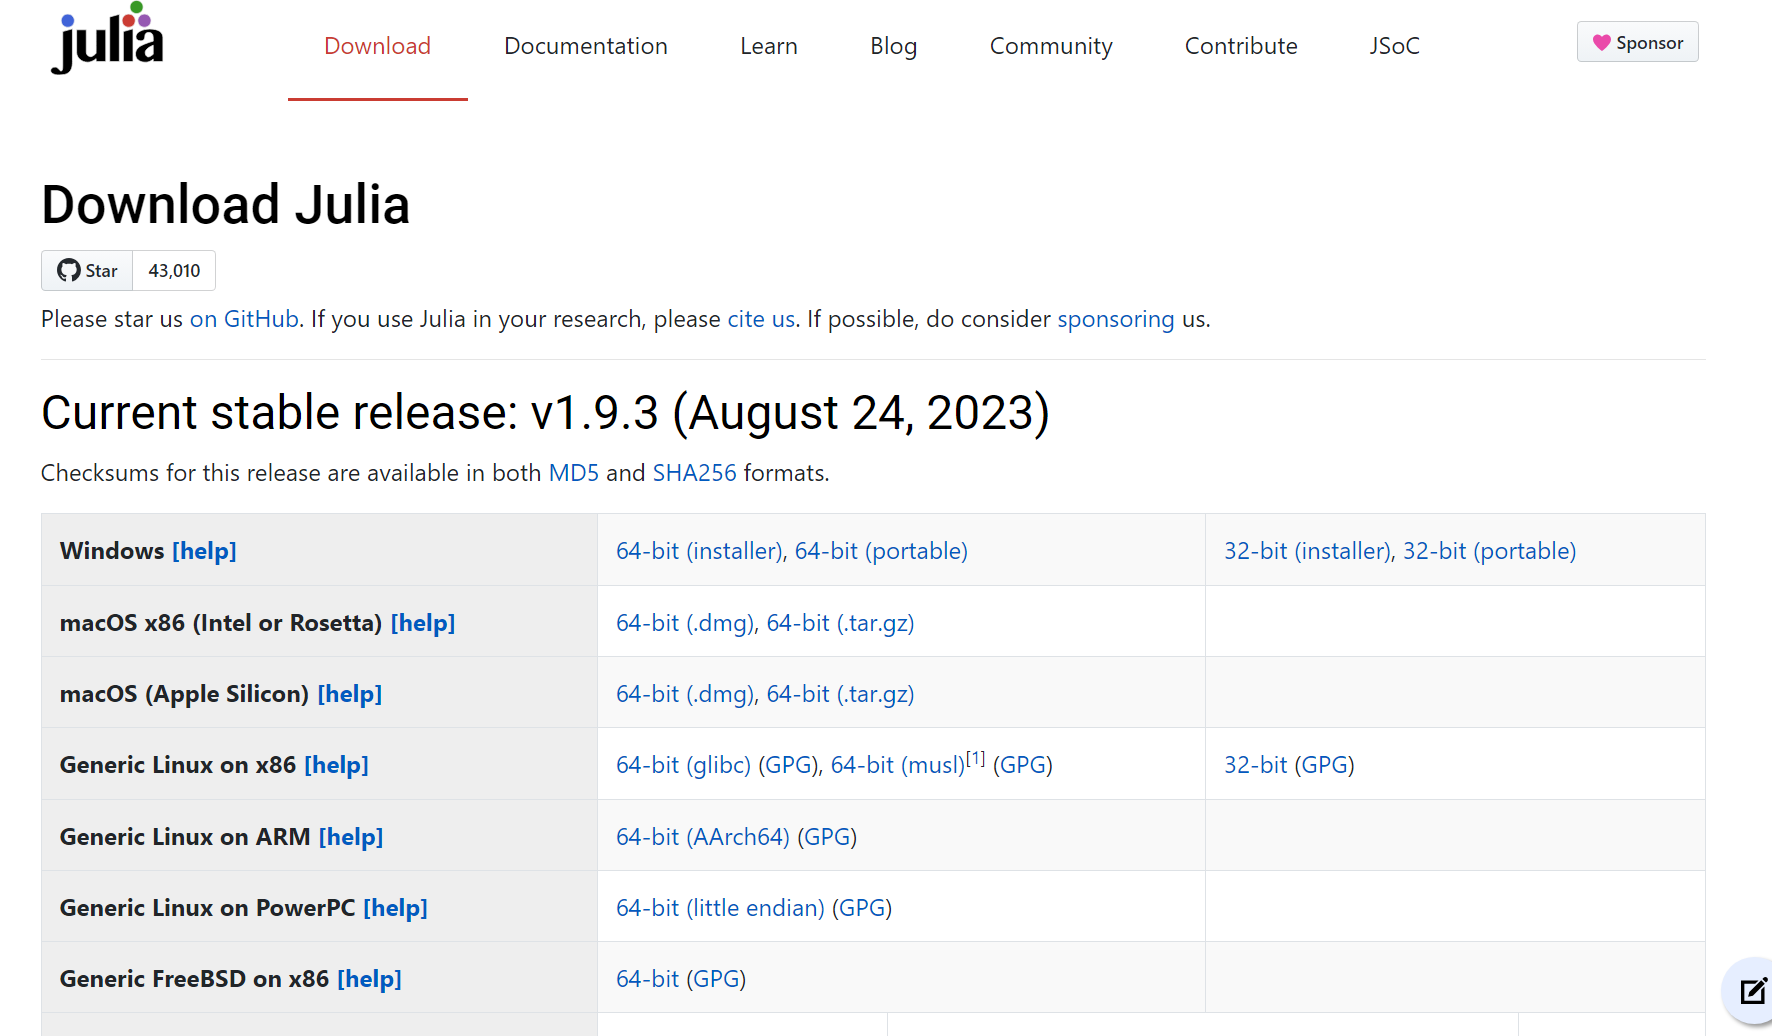The width and height of the screenshot is (1772, 1036).
Task: Open Generic Linux on ARM [help]
Action: pos(351,837)
